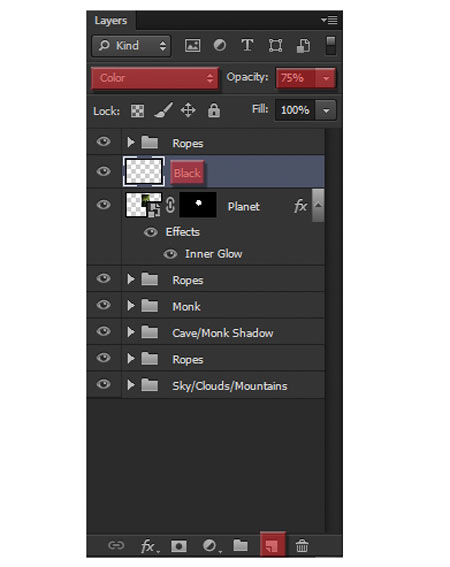The height and width of the screenshot is (567, 450).
Task: Select the Cave/Monk Shadow group name
Action: pos(223,333)
